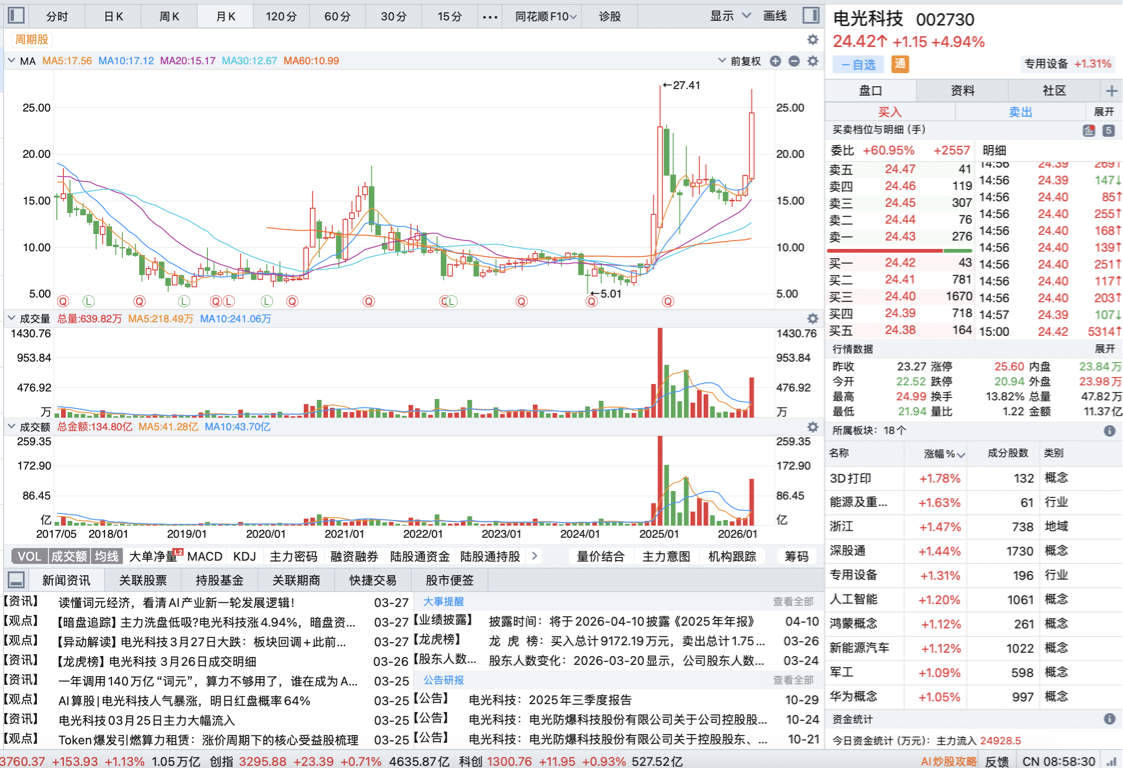Open 关联股票 bottom tab
The width and height of the screenshot is (1123, 768).
click(143, 580)
